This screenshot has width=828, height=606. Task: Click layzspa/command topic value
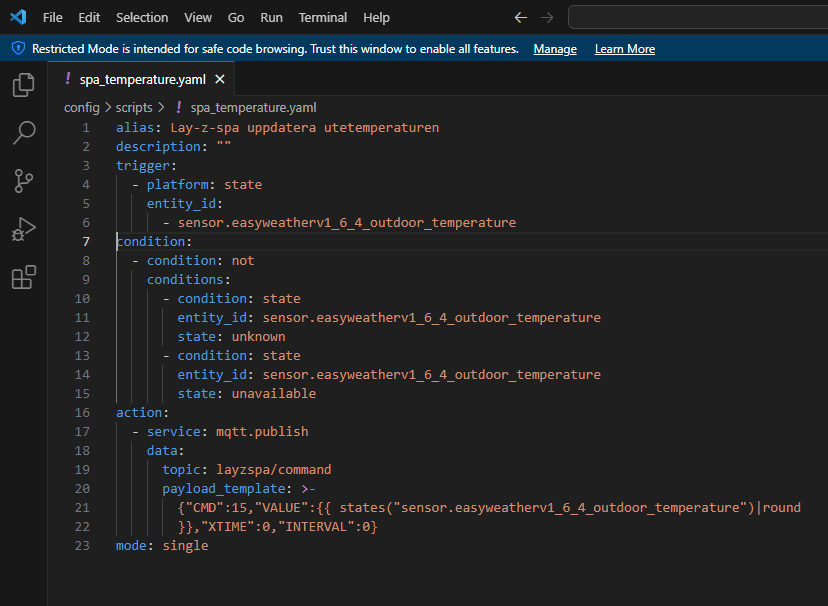click(274, 470)
